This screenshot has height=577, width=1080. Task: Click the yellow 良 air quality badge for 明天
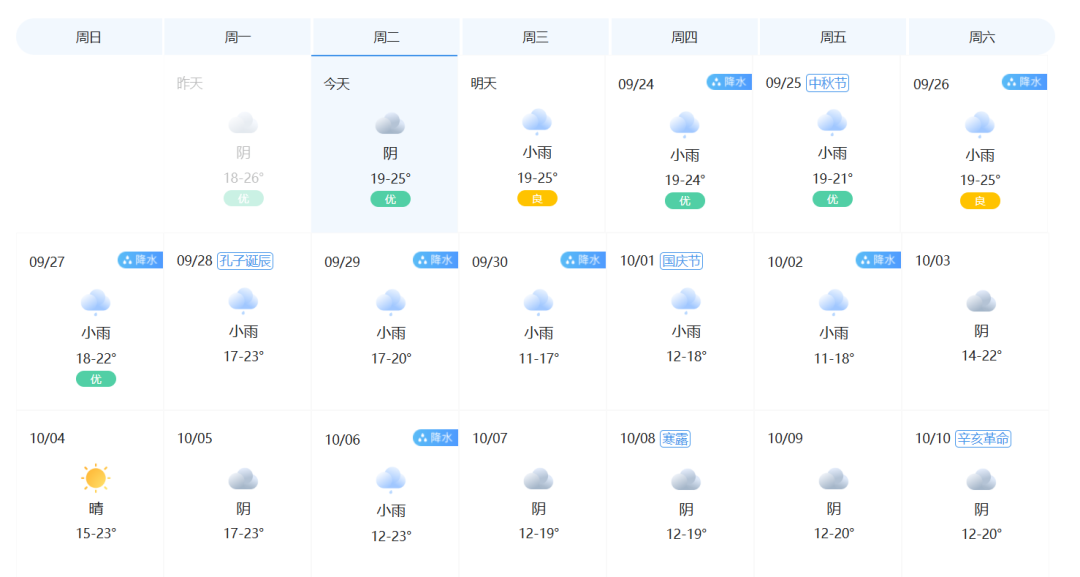537,199
